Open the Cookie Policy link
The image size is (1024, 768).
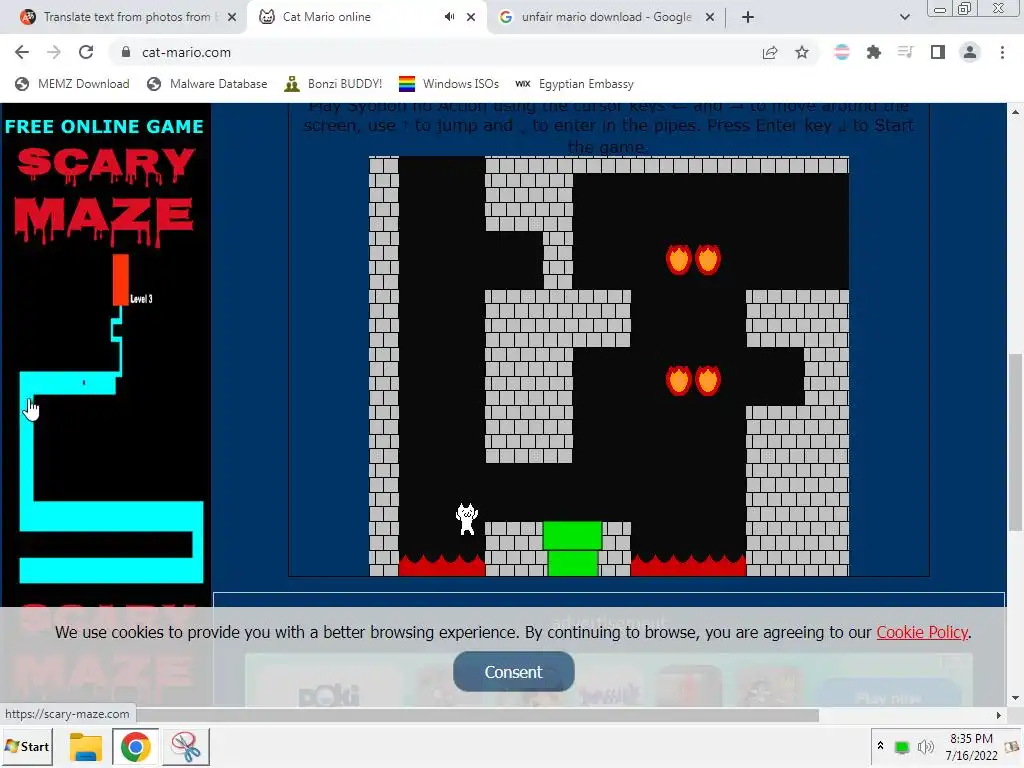point(922,632)
